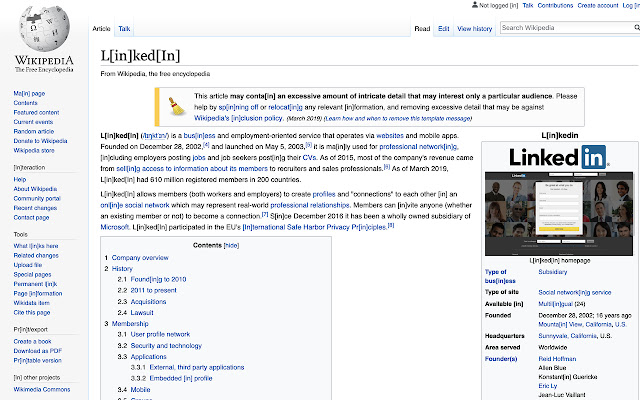This screenshot has height=400, width=640.
Task: Jump to Mobile section
Action: pos(140,390)
